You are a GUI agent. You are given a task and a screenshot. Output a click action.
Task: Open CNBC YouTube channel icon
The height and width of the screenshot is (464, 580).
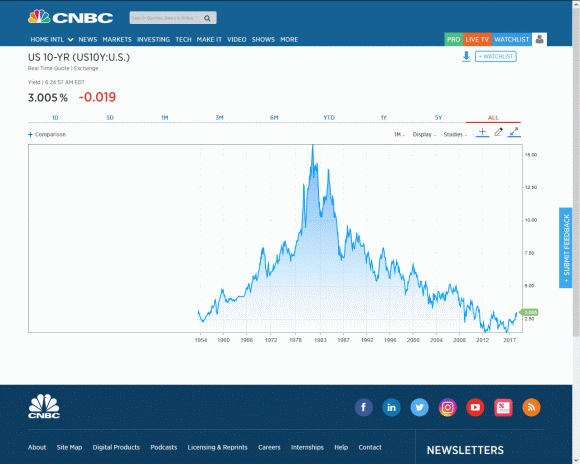pyautogui.click(x=475, y=407)
